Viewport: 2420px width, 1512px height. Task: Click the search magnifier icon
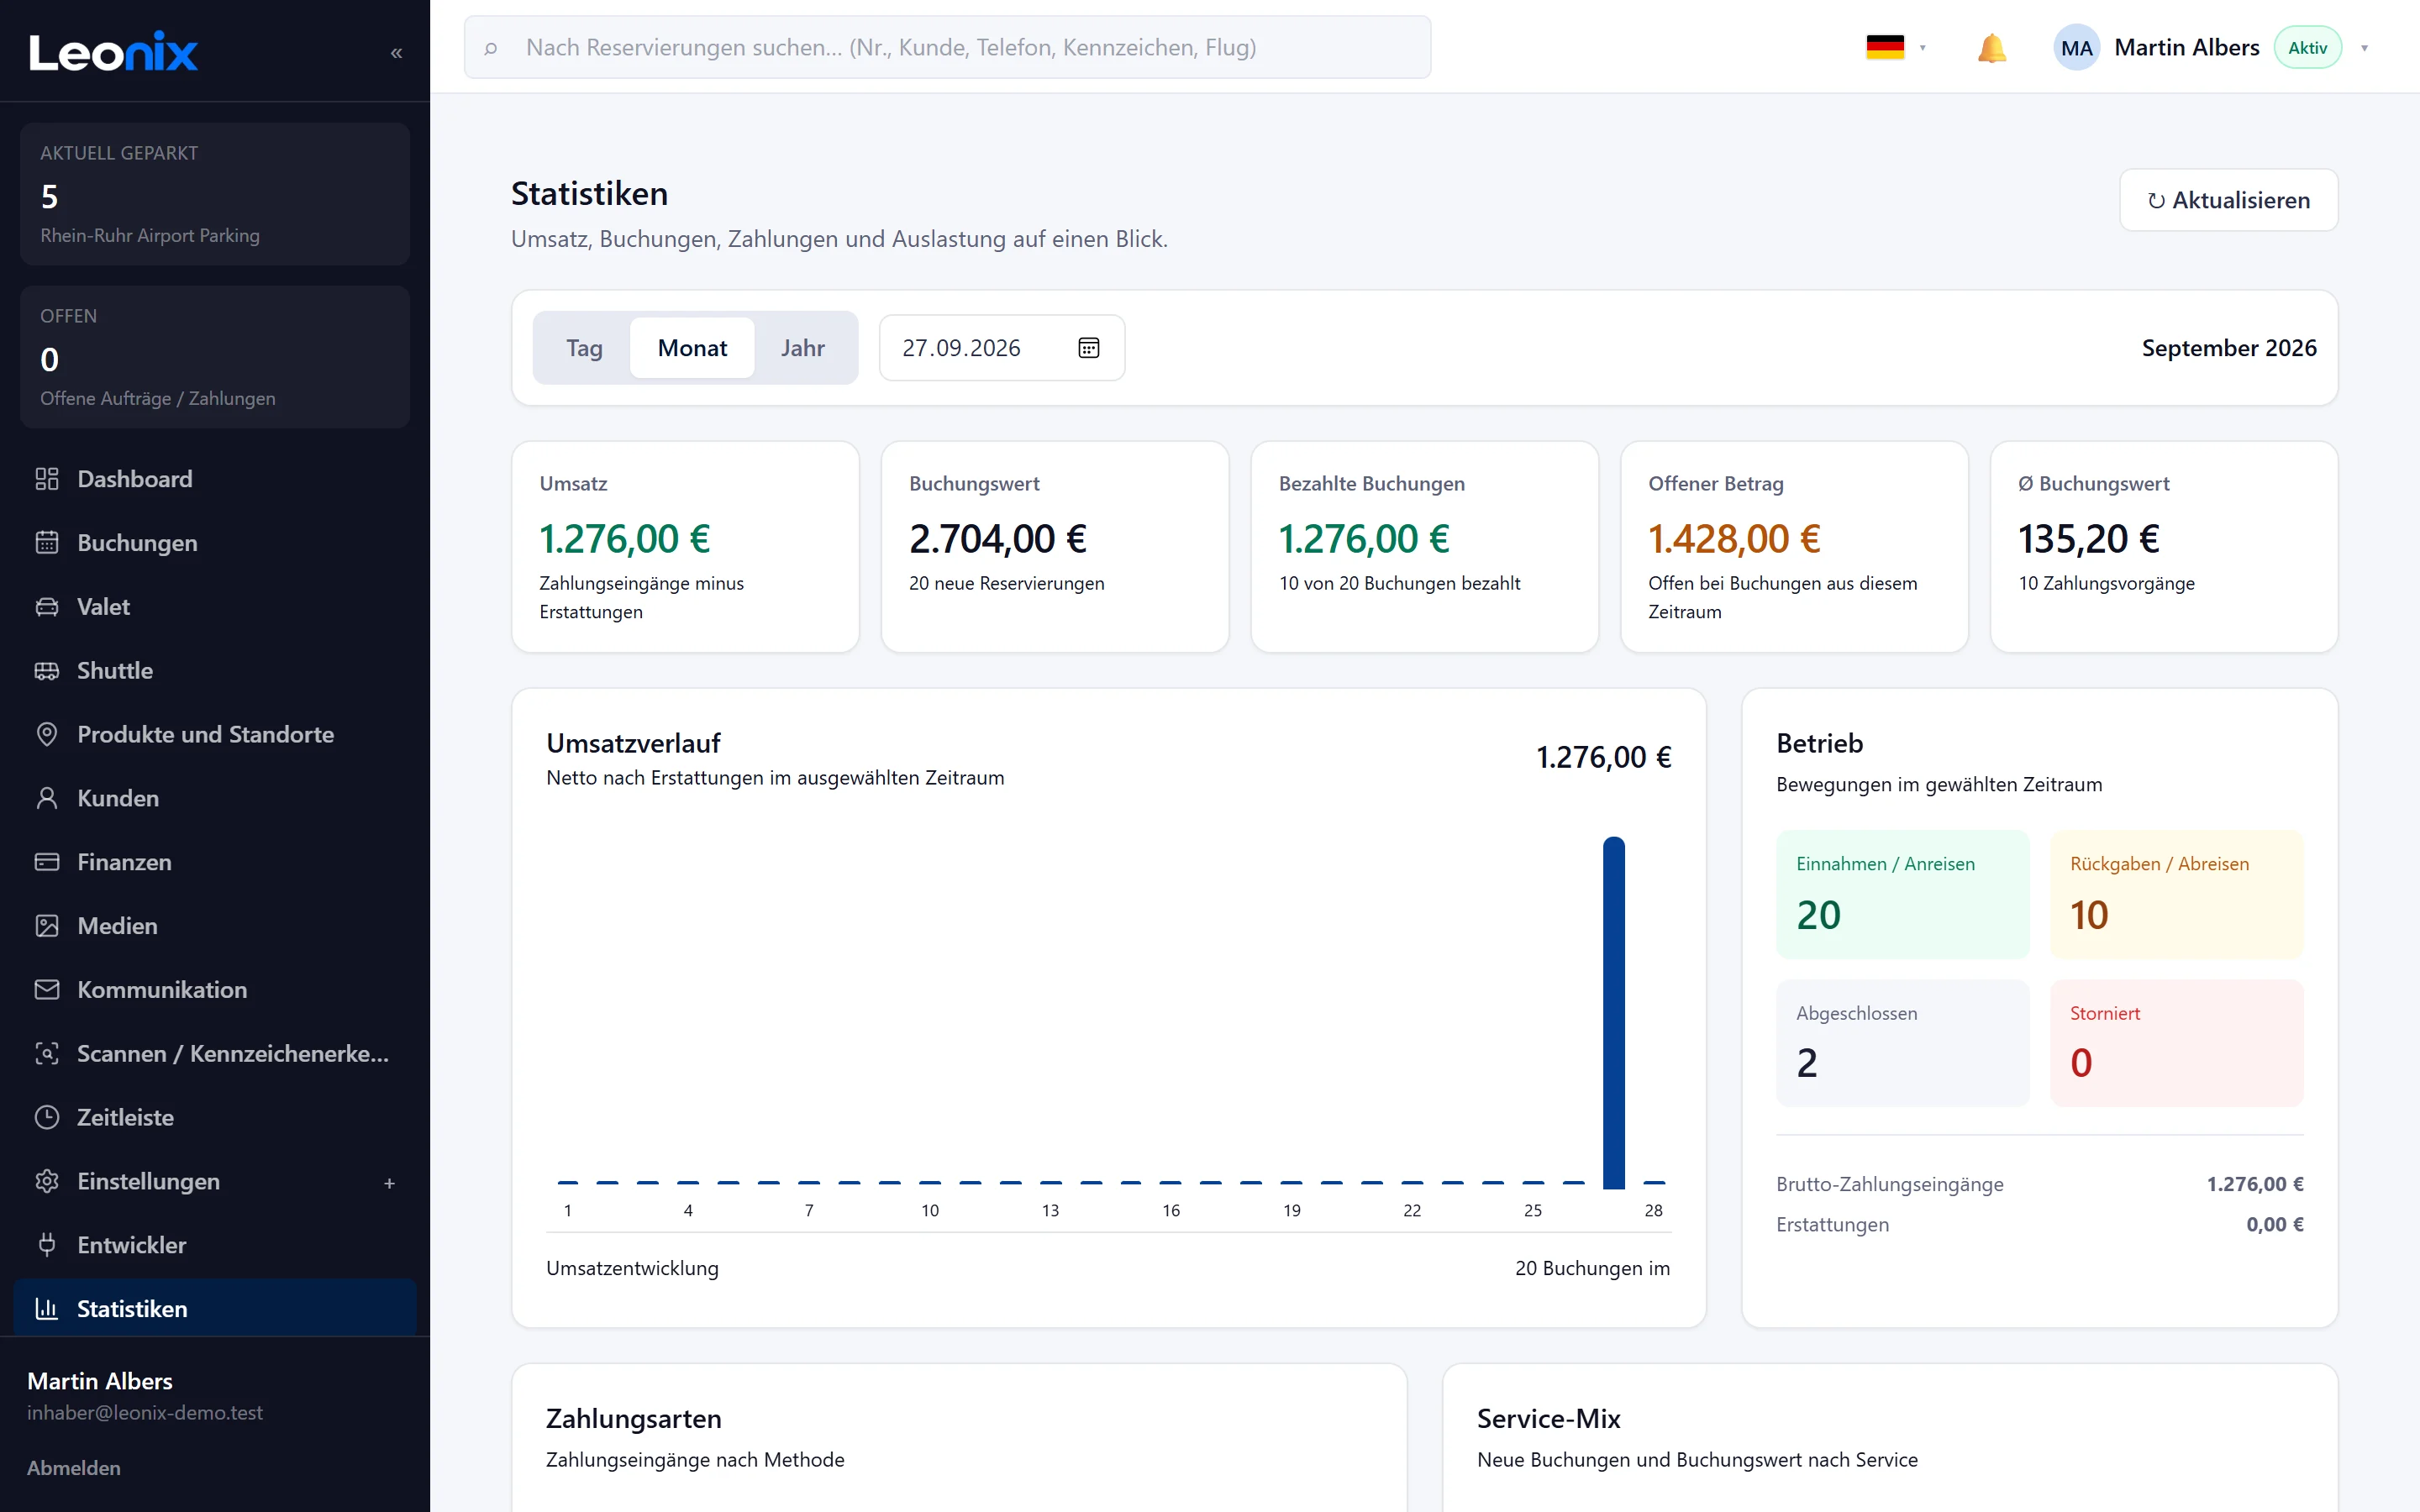(x=491, y=48)
